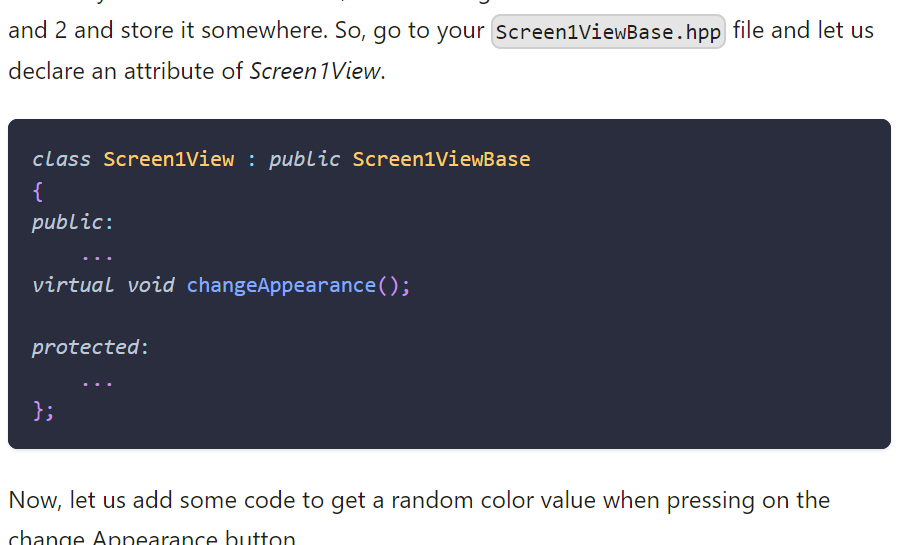Click the opening curly brace in the code
The width and height of the screenshot is (899, 545).
pyautogui.click(x=38, y=191)
